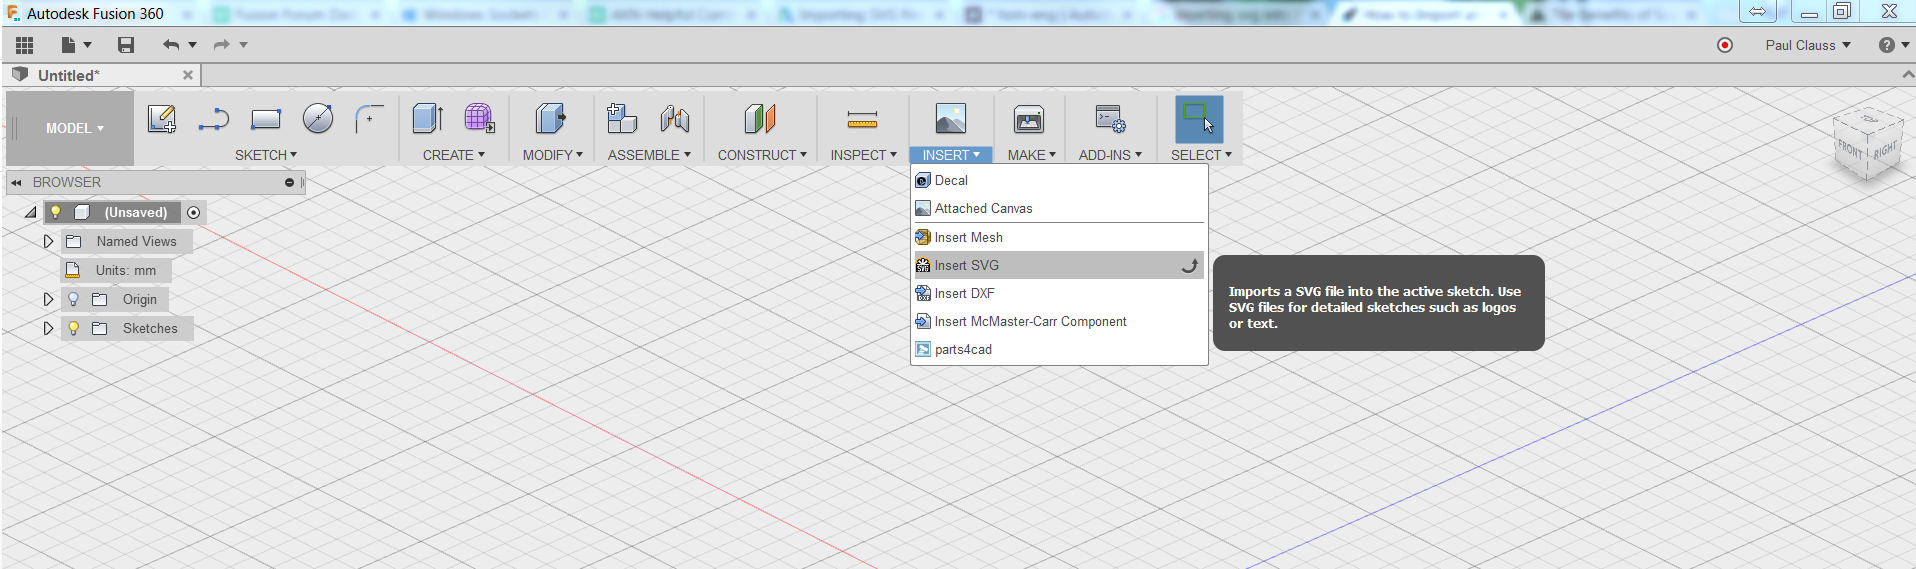Open the SELECT dropdown menu
The image size is (1916, 569).
tap(1201, 155)
